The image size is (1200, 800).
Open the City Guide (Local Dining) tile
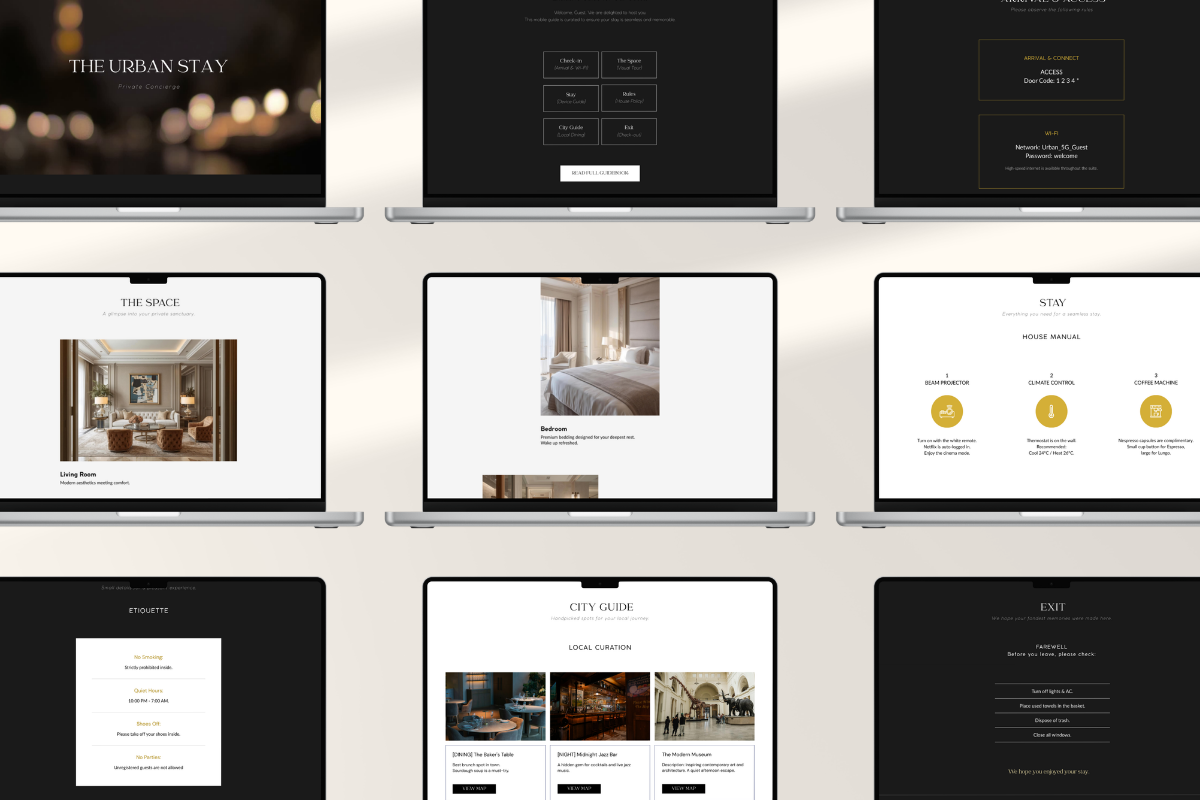click(571, 131)
